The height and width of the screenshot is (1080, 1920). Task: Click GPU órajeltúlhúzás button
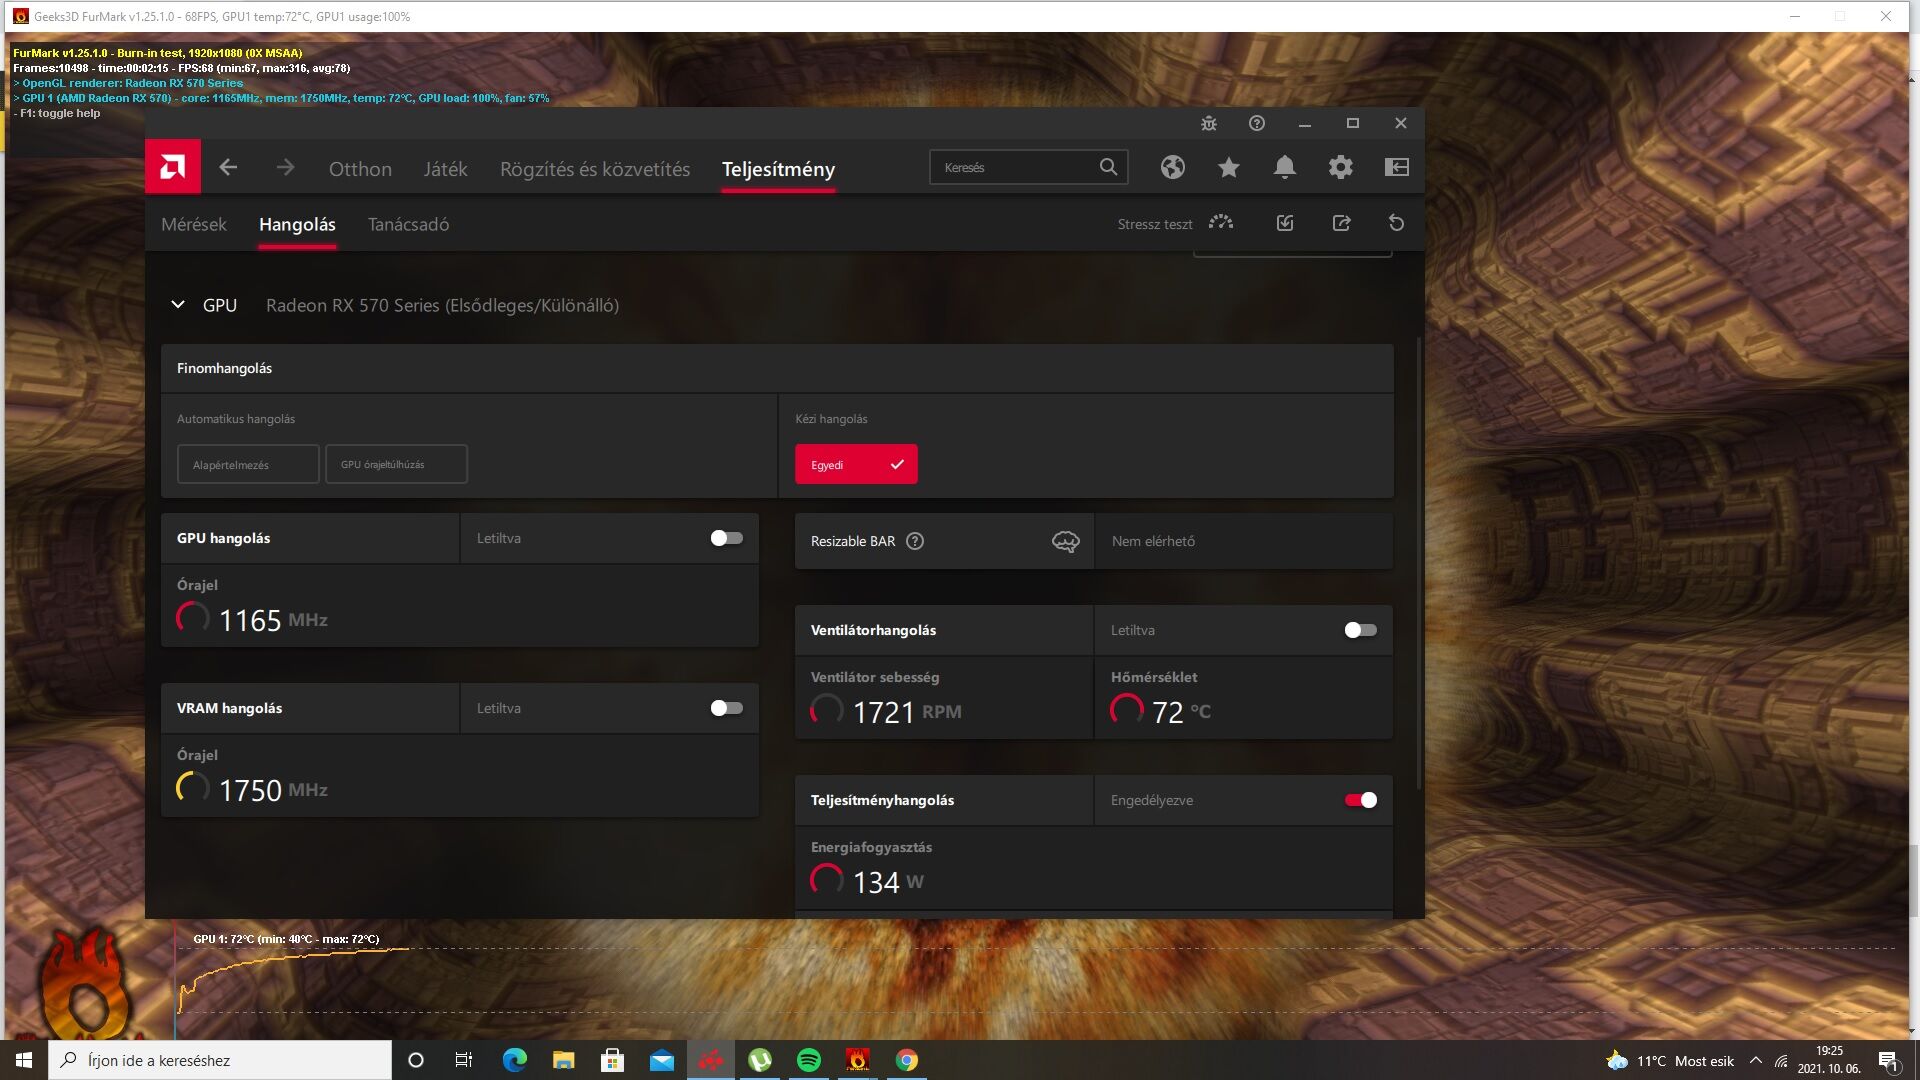click(396, 464)
